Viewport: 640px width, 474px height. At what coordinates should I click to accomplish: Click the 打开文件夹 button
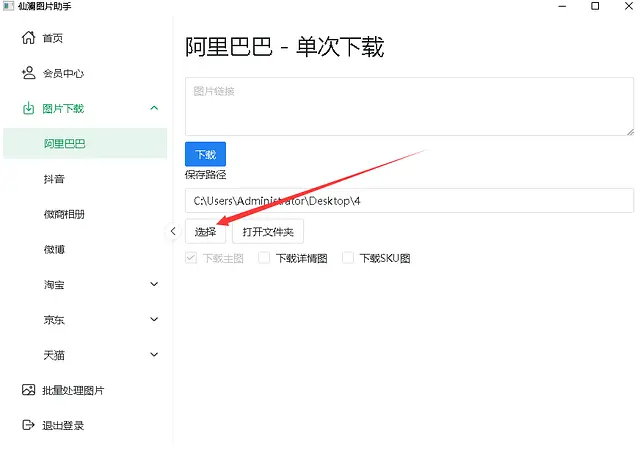tap(268, 231)
